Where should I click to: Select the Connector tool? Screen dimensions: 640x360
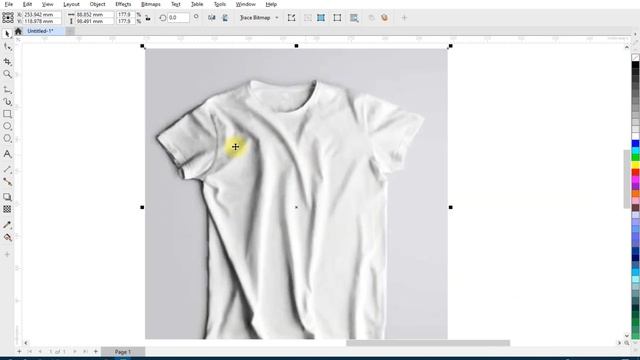click(7, 182)
